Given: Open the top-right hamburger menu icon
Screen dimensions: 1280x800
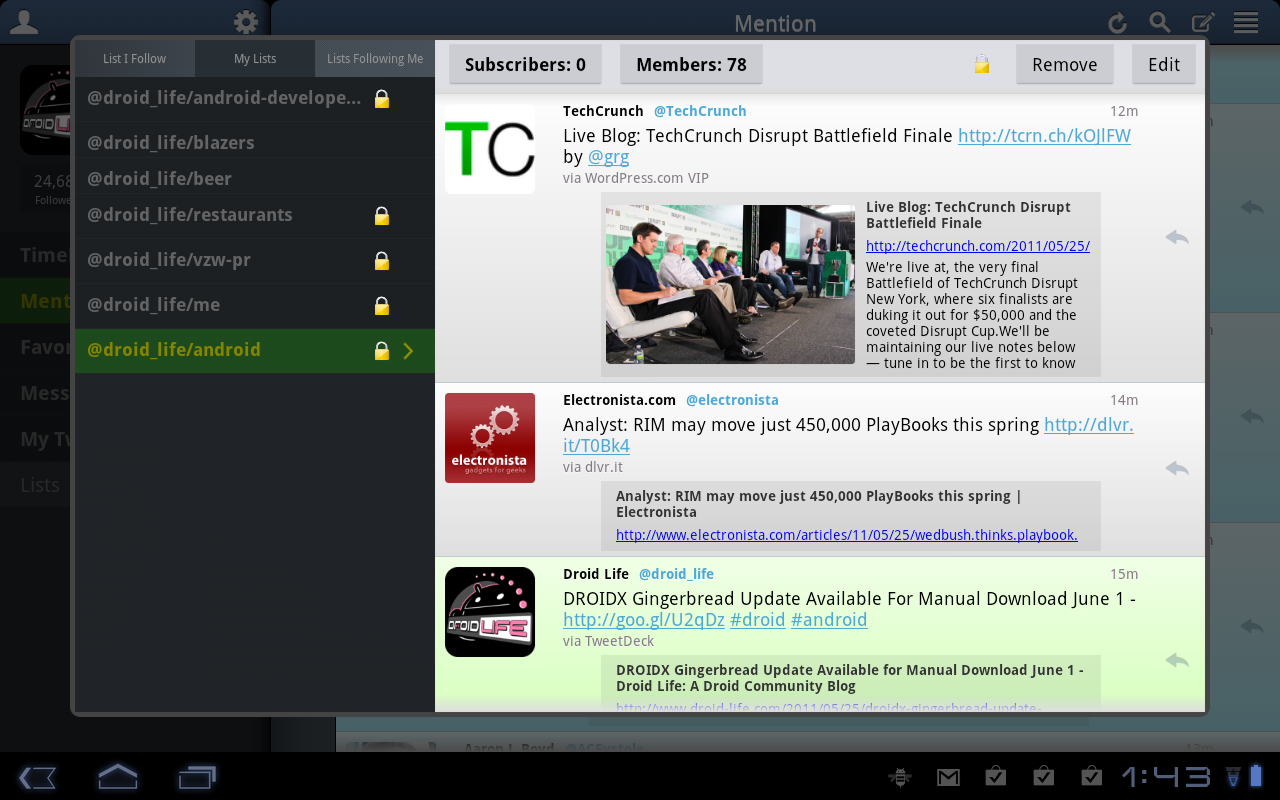Looking at the screenshot, I should 1245,23.
